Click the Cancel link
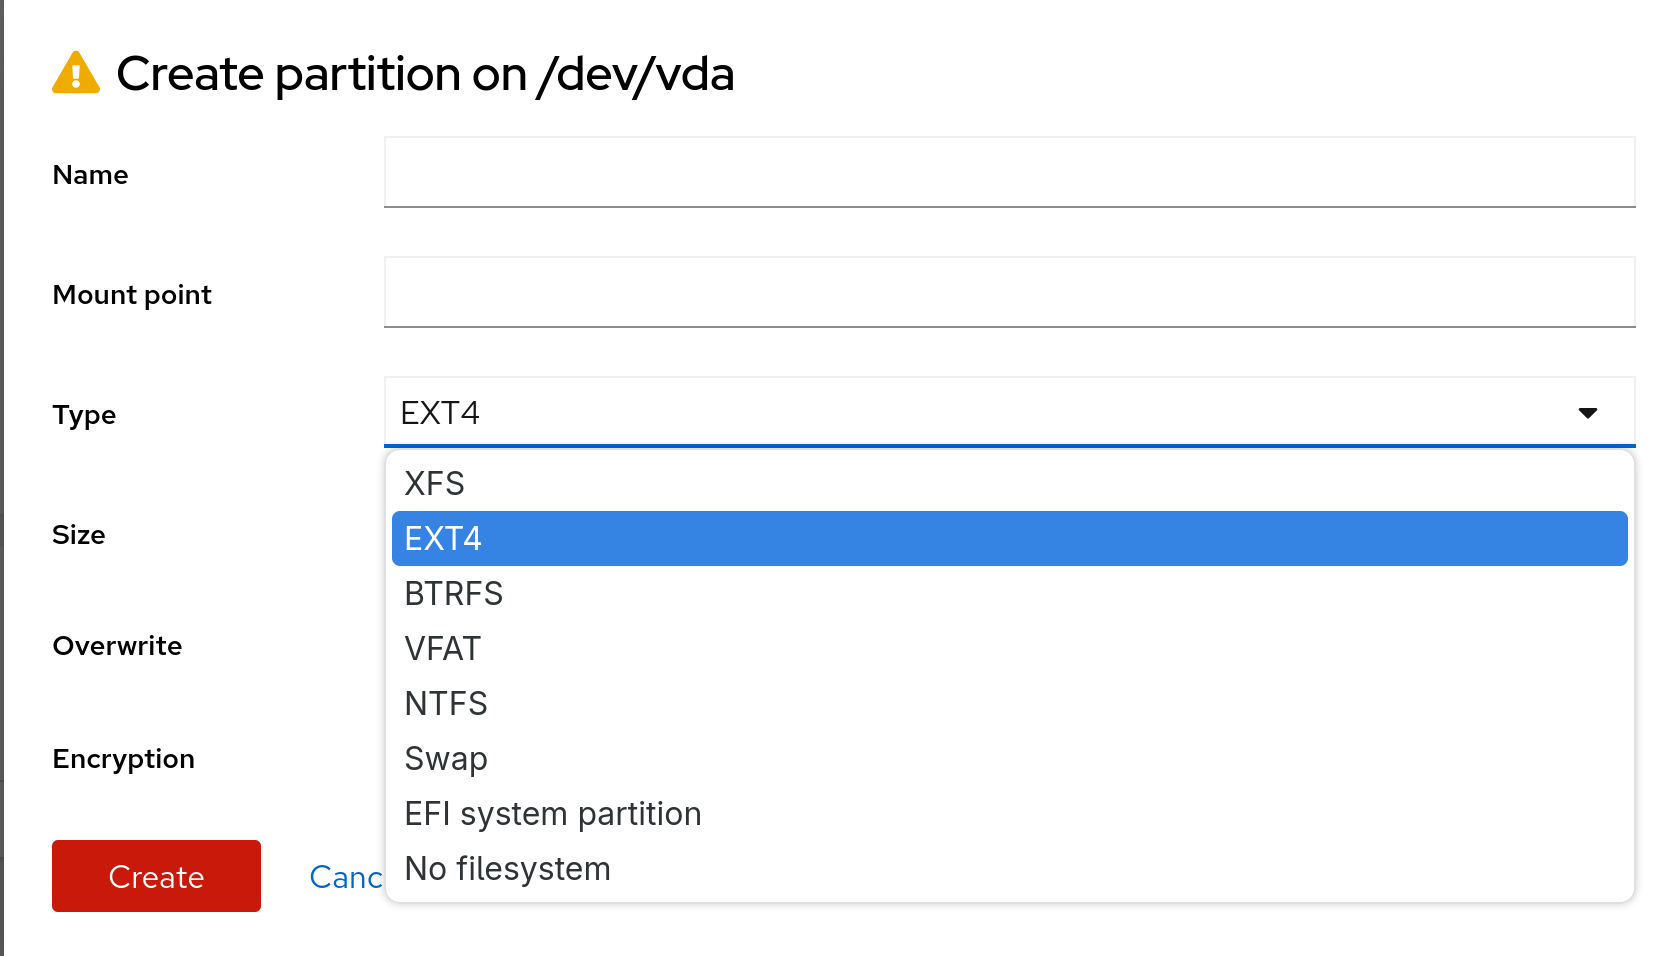This screenshot has height=956, width=1676. click(345, 877)
